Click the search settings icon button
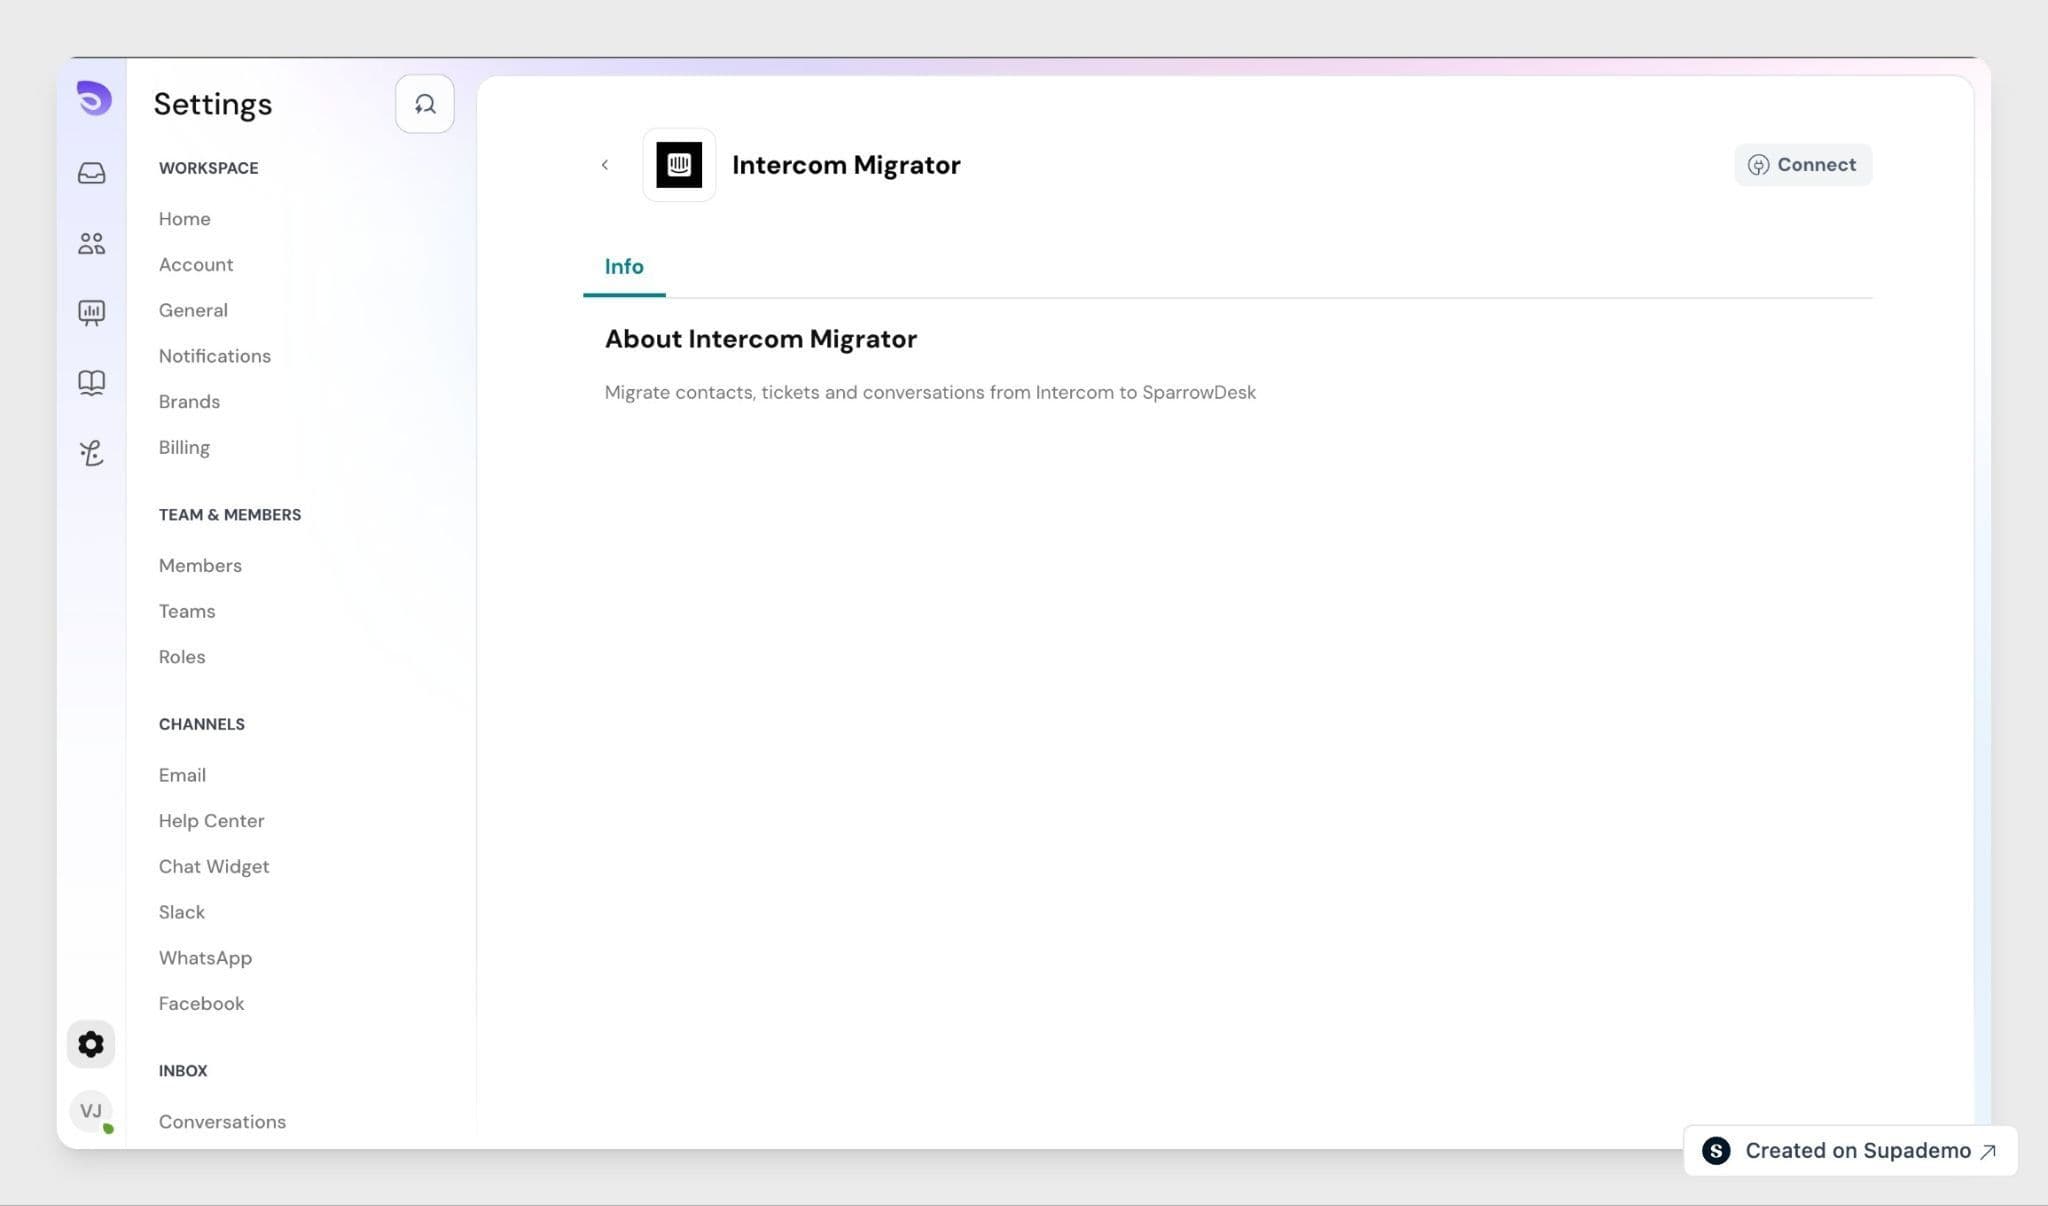The width and height of the screenshot is (2048, 1206). tap(425, 104)
